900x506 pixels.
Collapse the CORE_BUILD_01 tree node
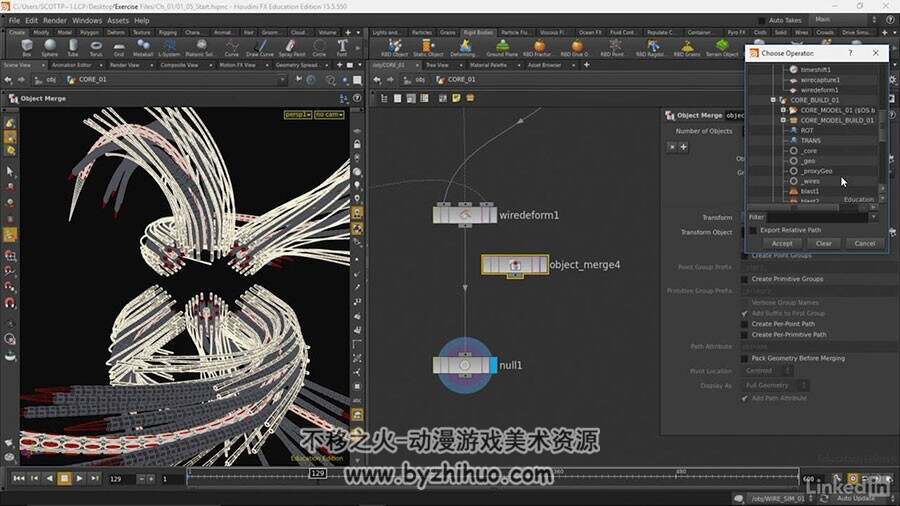(x=773, y=100)
